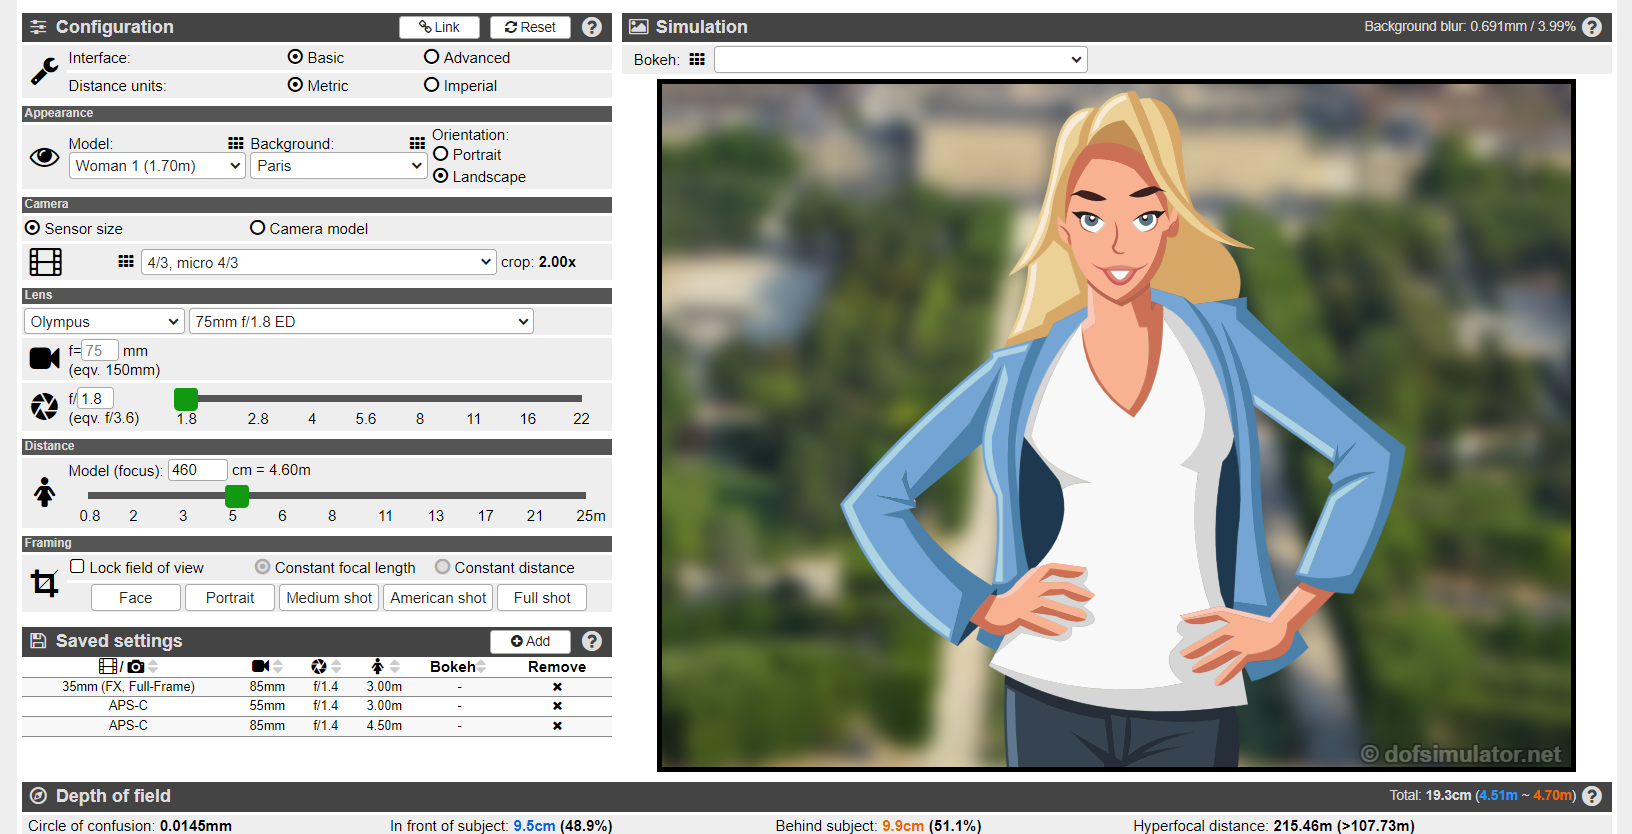Image resolution: width=1632 pixels, height=834 pixels.
Task: Open the Bokeh dropdown
Action: click(901, 60)
